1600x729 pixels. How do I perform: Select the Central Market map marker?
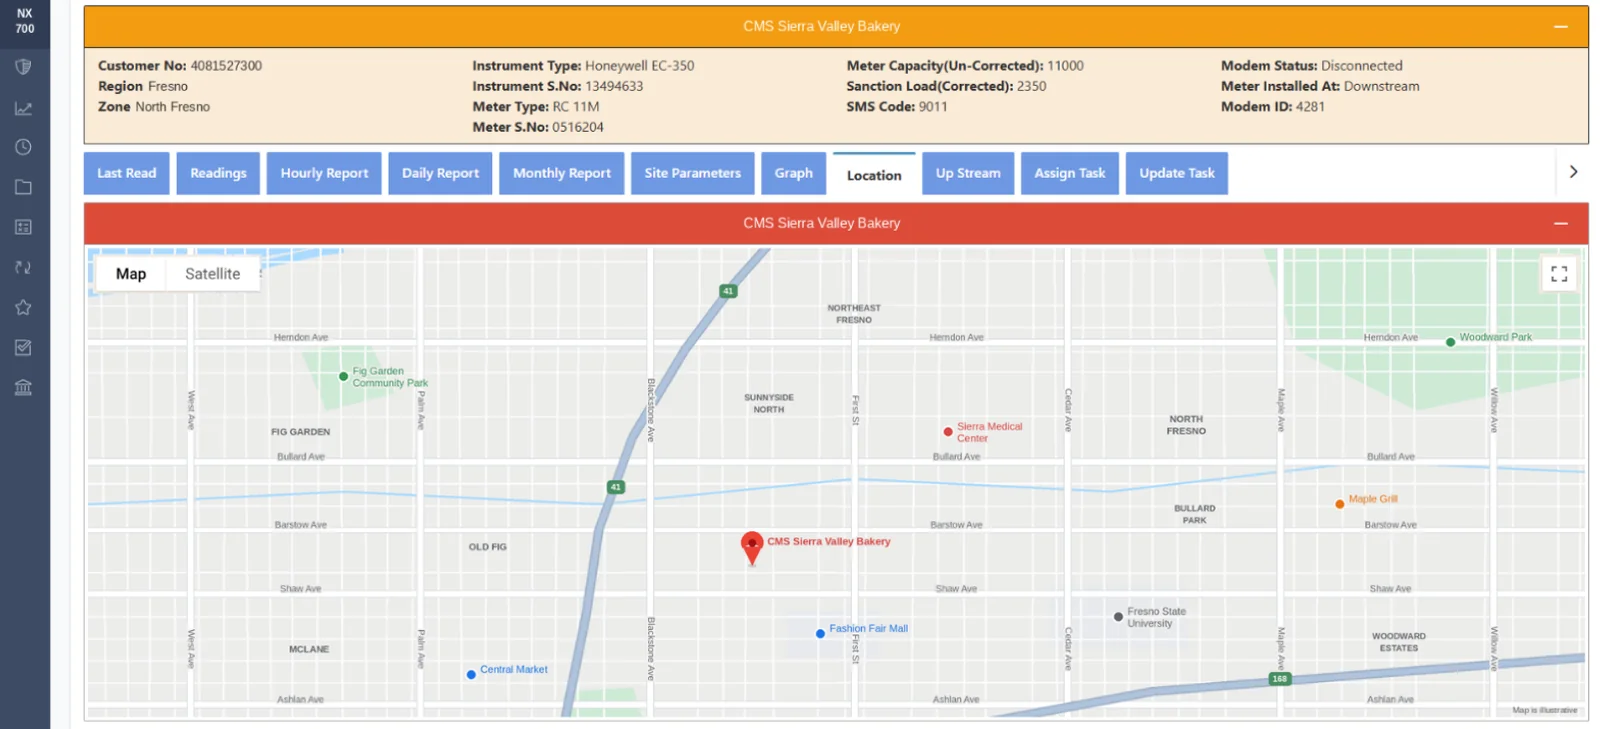(471, 675)
